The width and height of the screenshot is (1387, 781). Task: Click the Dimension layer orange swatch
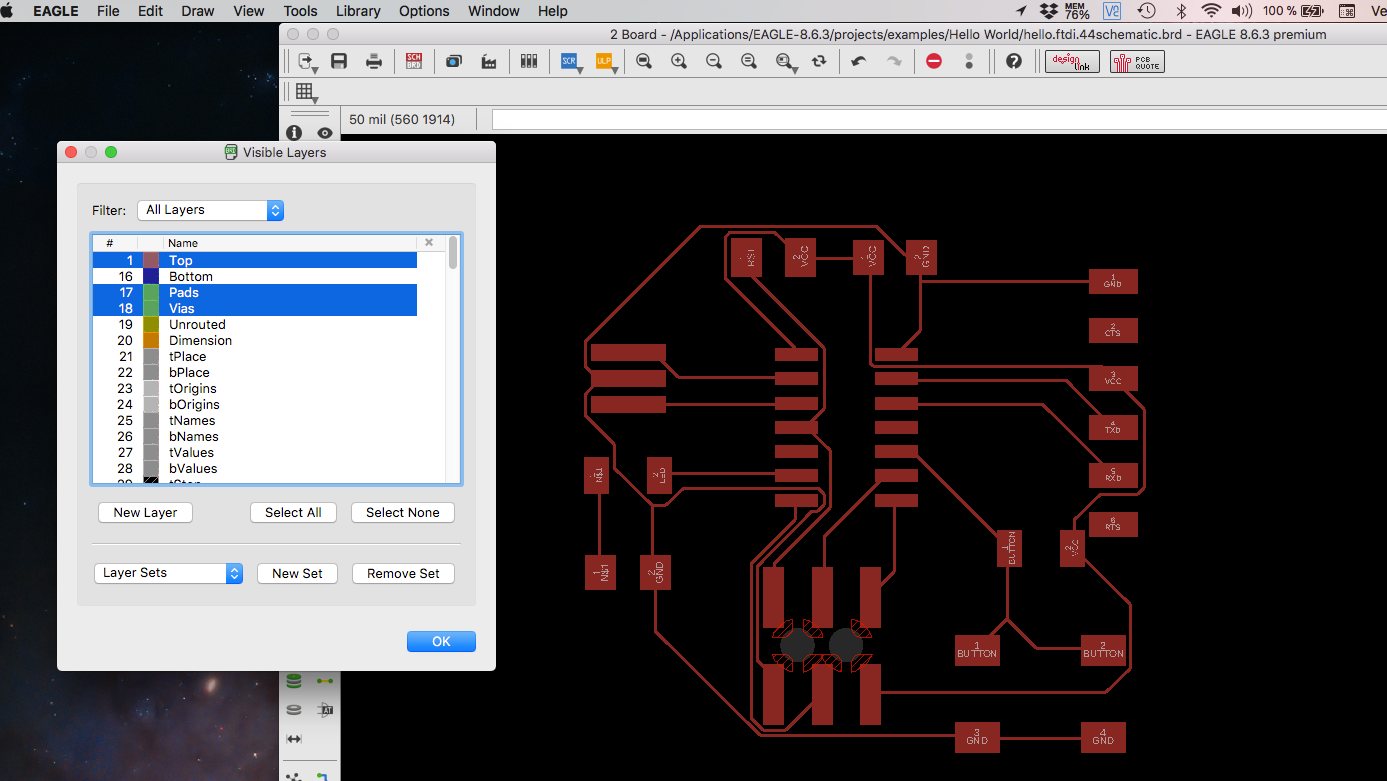click(151, 340)
